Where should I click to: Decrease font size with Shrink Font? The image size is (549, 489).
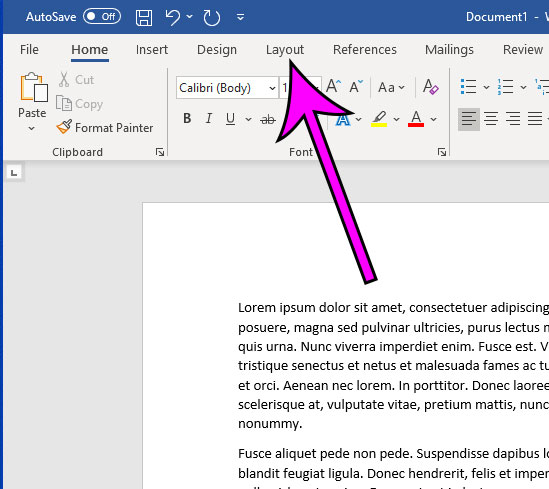(356, 86)
